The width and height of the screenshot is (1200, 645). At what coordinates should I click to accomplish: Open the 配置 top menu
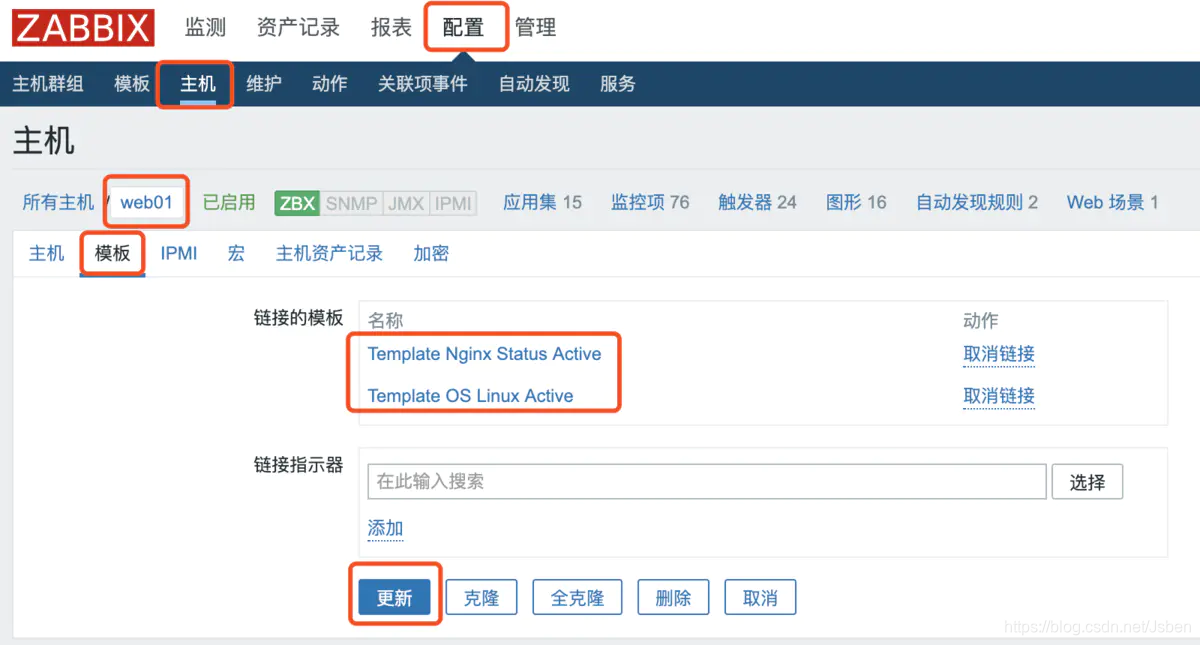click(x=463, y=28)
